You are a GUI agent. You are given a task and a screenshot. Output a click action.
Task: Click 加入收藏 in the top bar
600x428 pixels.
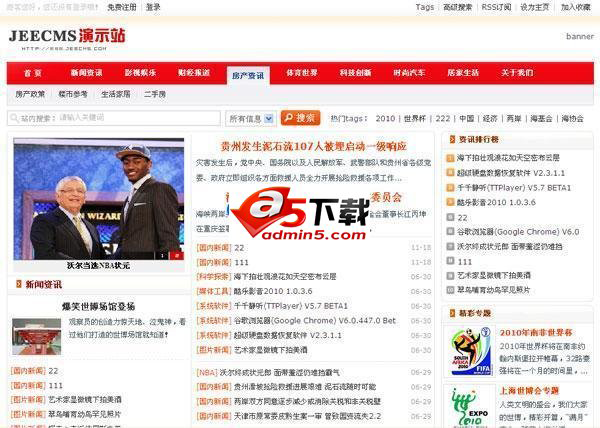[x=576, y=7]
